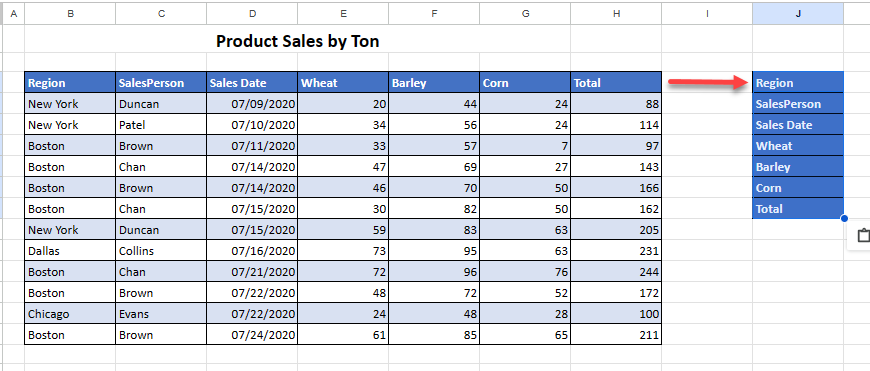Screen dimensions: 870x371
Task: Select the cell containing Dallas
Action: (70, 251)
